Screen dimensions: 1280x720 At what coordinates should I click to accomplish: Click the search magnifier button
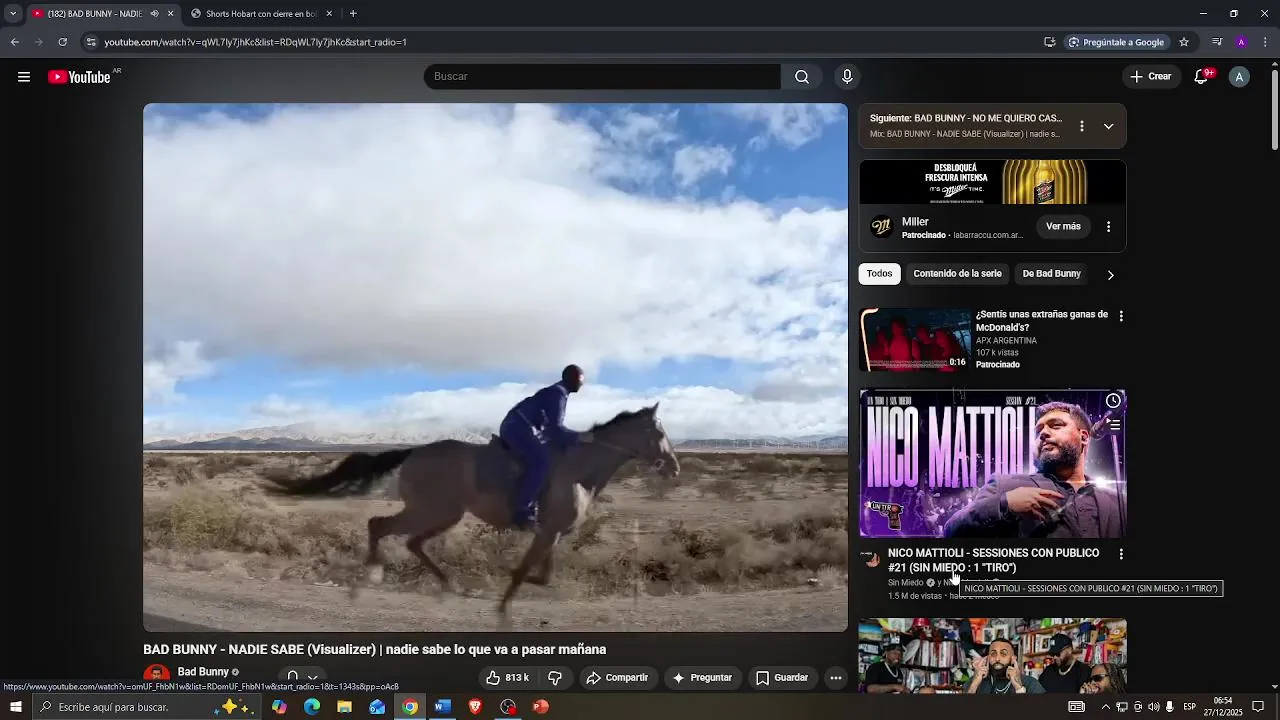802,77
